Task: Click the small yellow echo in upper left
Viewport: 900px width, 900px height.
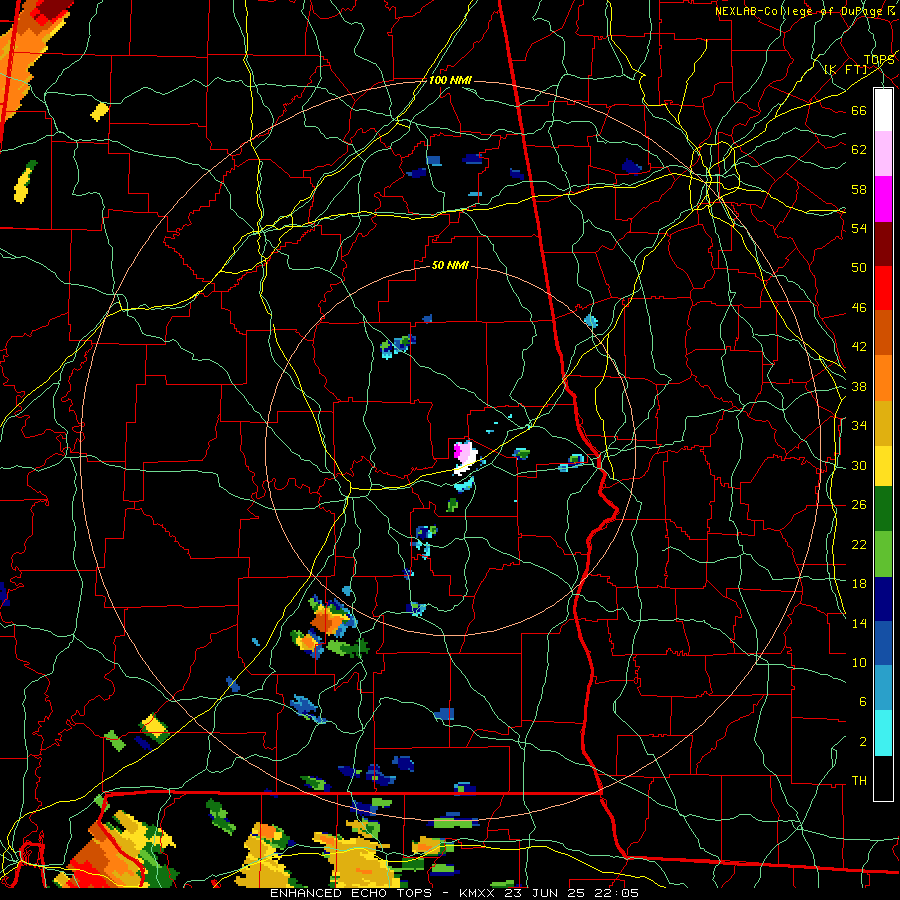Action: coord(99,111)
